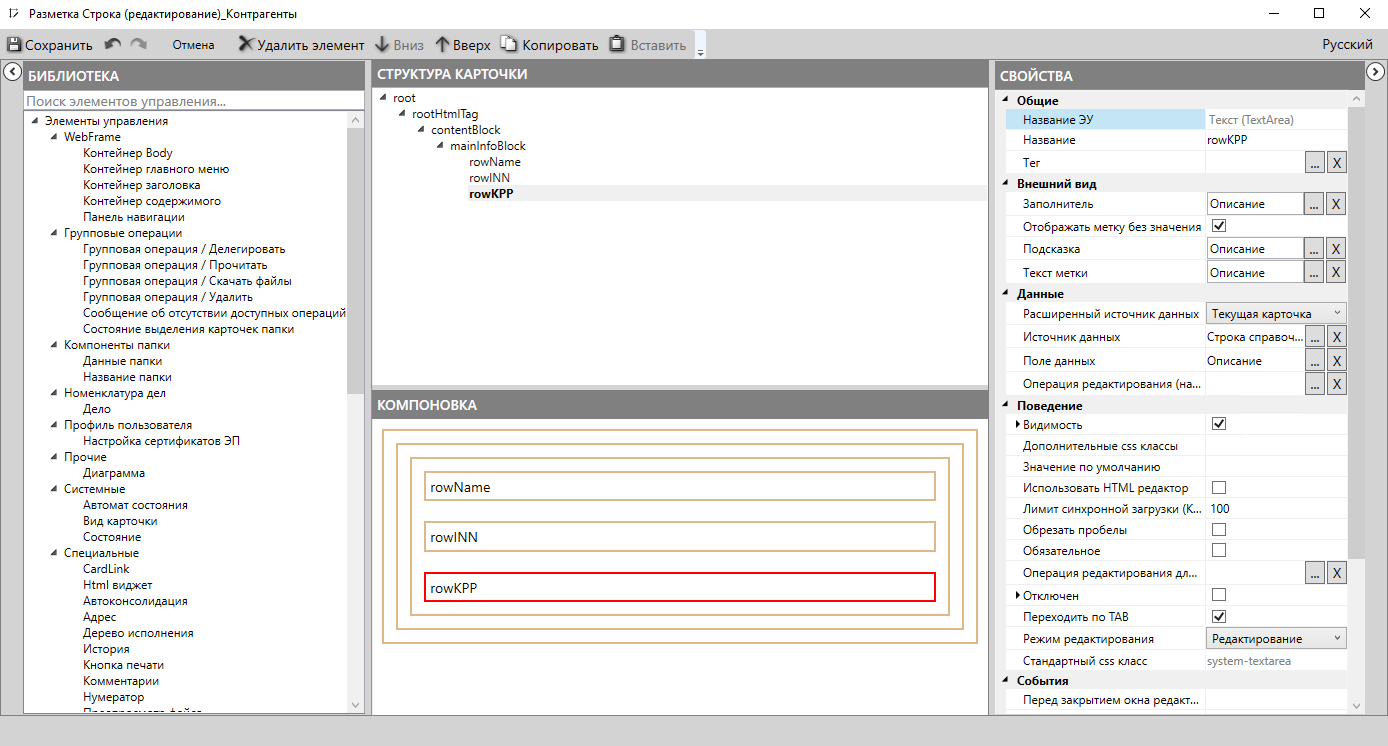The width and height of the screenshot is (1388, 746).
Task: Open the ellipsis editor for Заполнитель
Action: (x=1315, y=204)
